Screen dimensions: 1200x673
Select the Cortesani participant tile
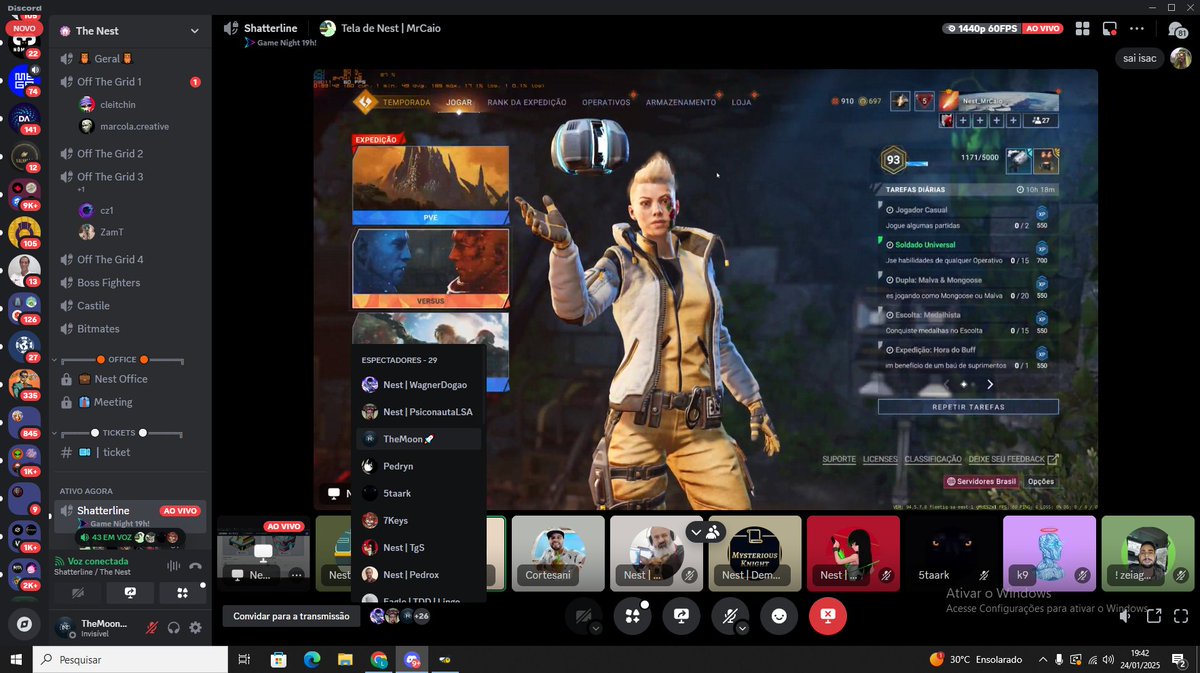pyautogui.click(x=558, y=553)
